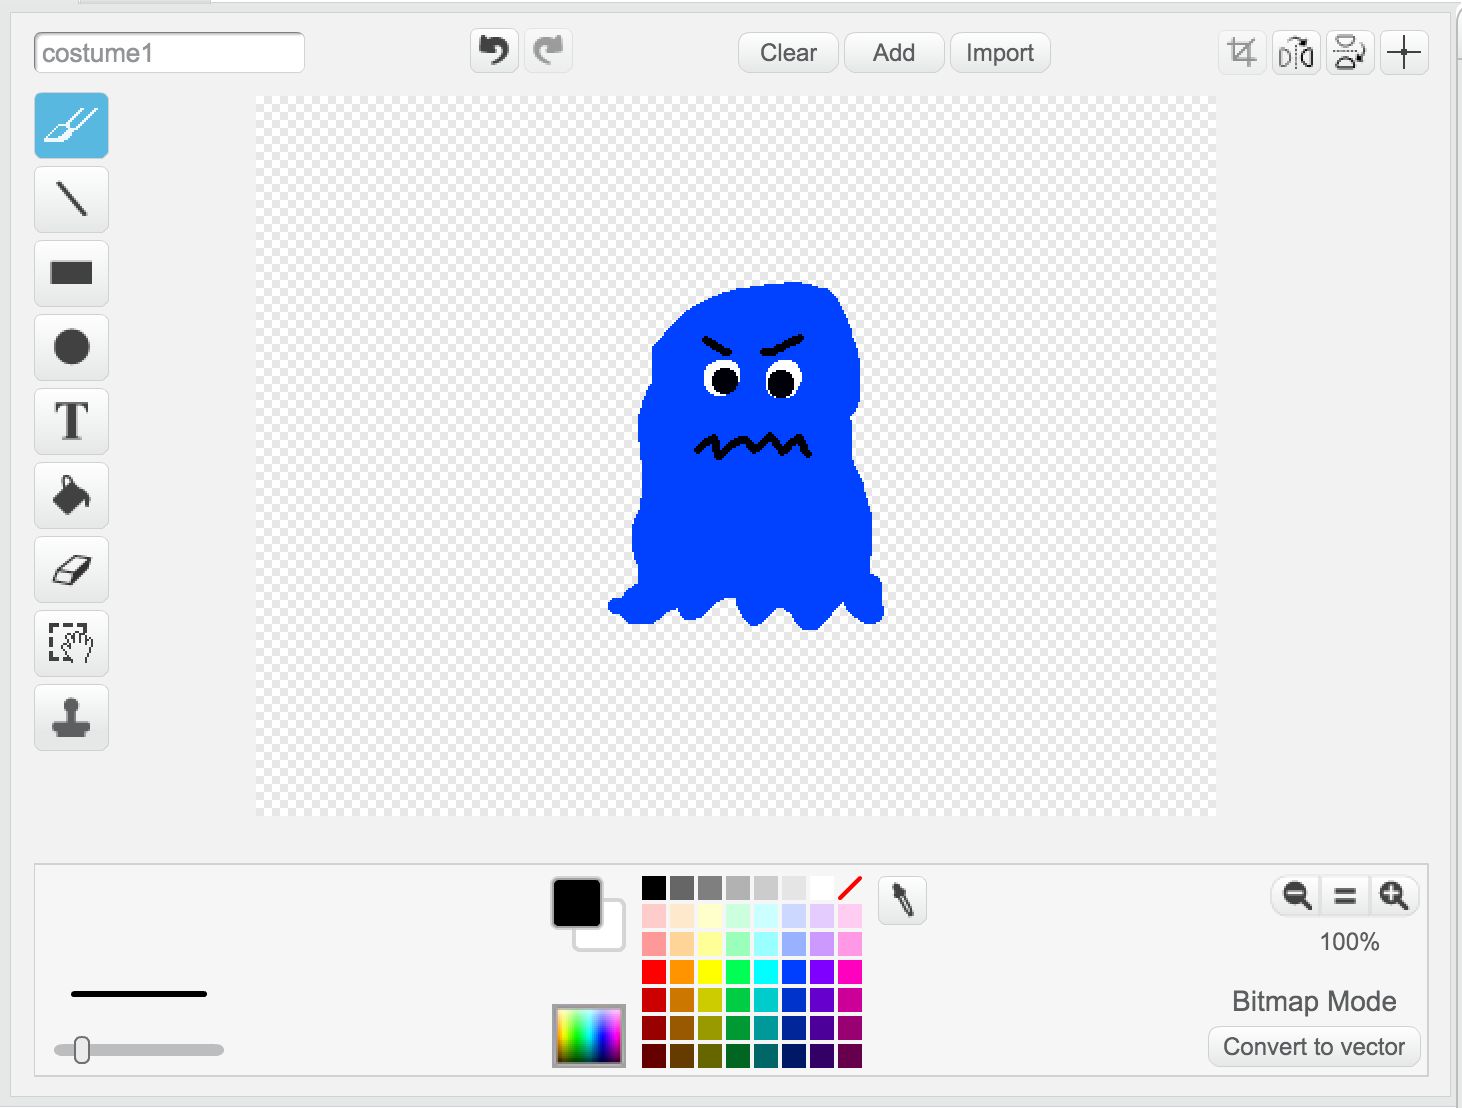Pick the Fill bucket tool
1462x1108 pixels.
click(71, 495)
